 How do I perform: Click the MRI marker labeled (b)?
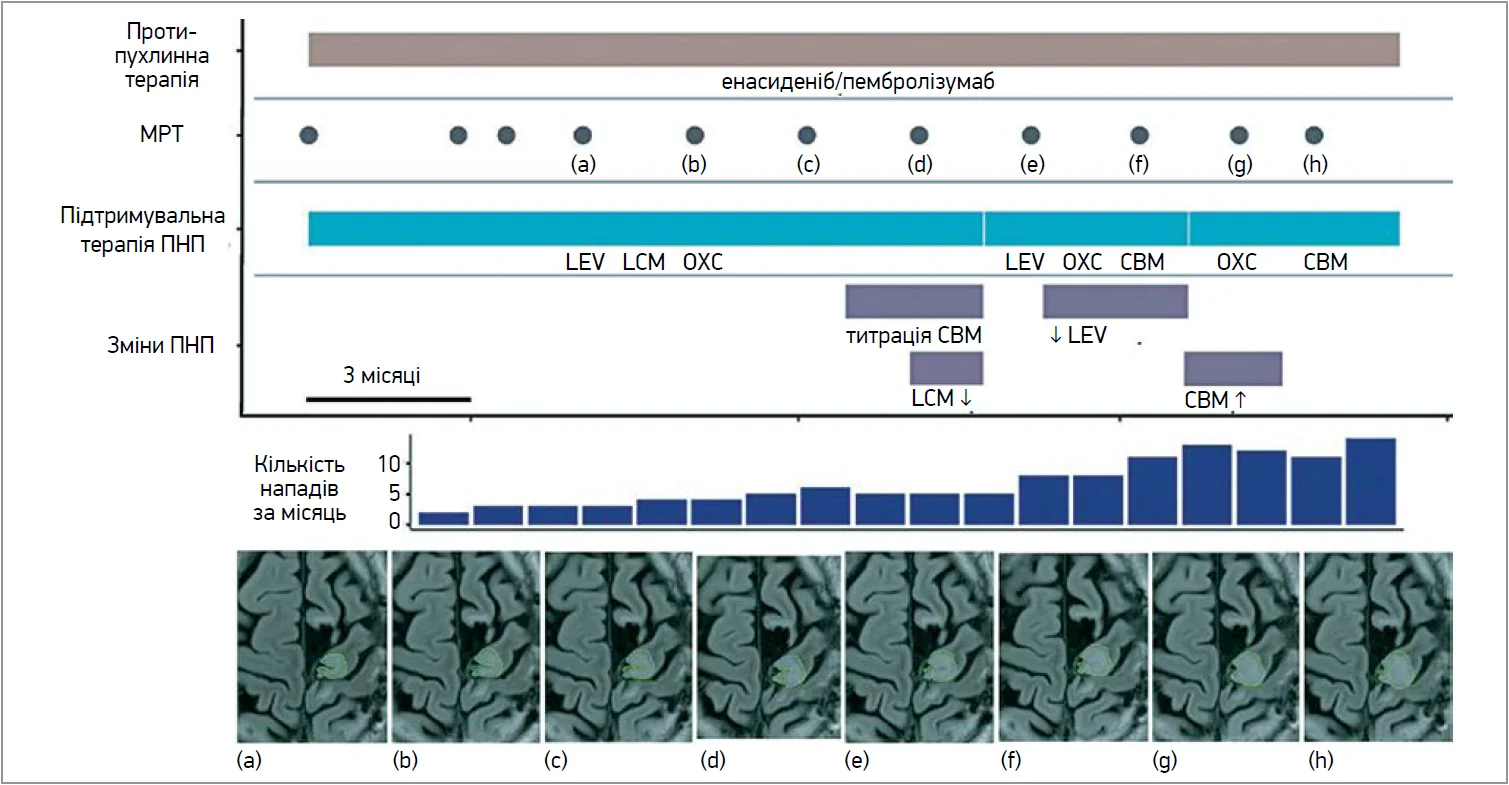coord(694,135)
